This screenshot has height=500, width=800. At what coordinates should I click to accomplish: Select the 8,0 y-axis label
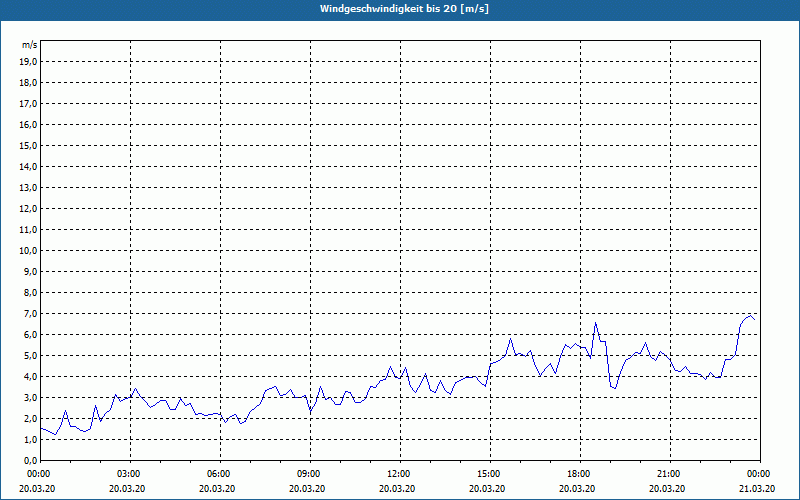[x=31, y=292]
